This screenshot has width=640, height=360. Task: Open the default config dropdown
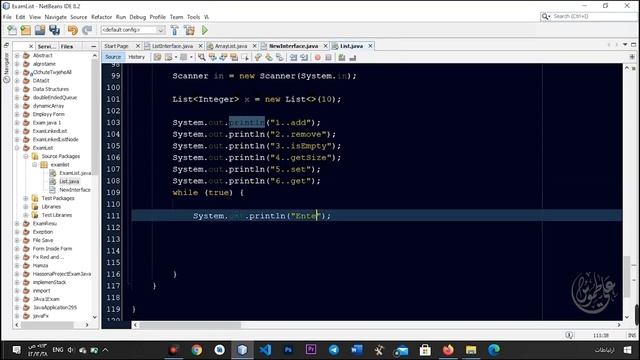tap(133, 30)
